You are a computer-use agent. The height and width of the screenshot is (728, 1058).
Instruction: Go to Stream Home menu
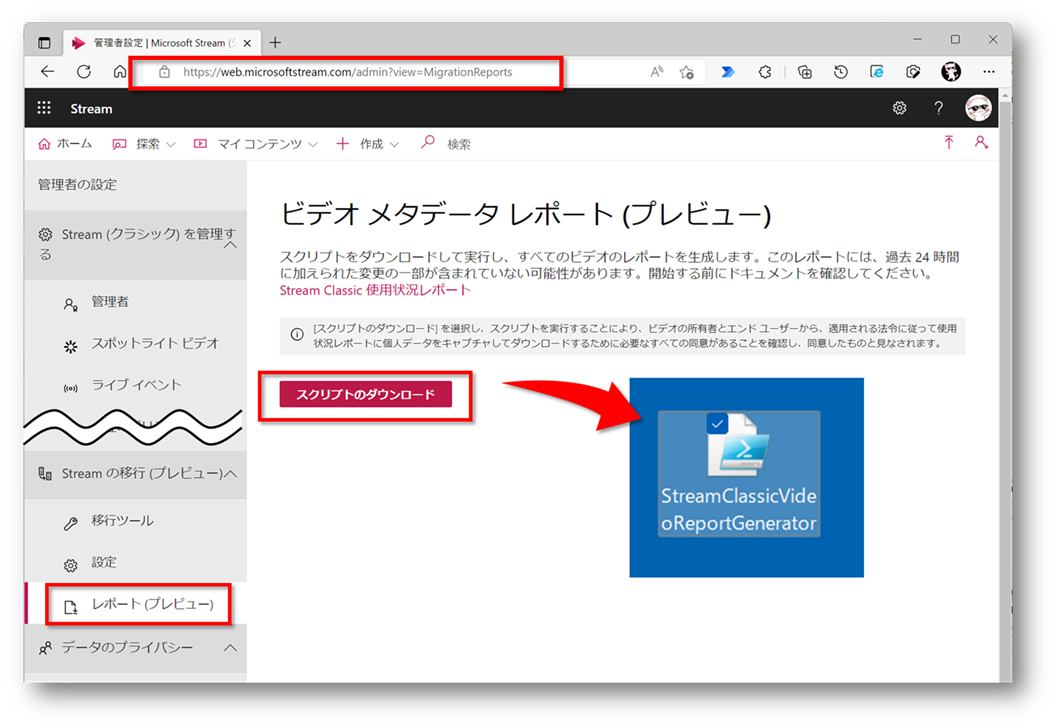tap(65, 144)
